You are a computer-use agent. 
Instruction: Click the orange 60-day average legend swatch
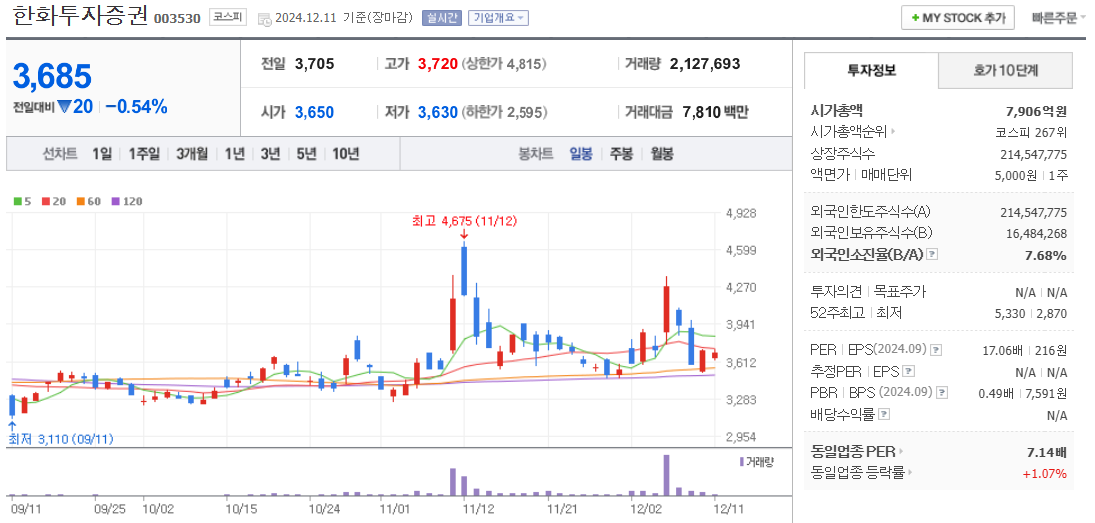click(x=80, y=202)
